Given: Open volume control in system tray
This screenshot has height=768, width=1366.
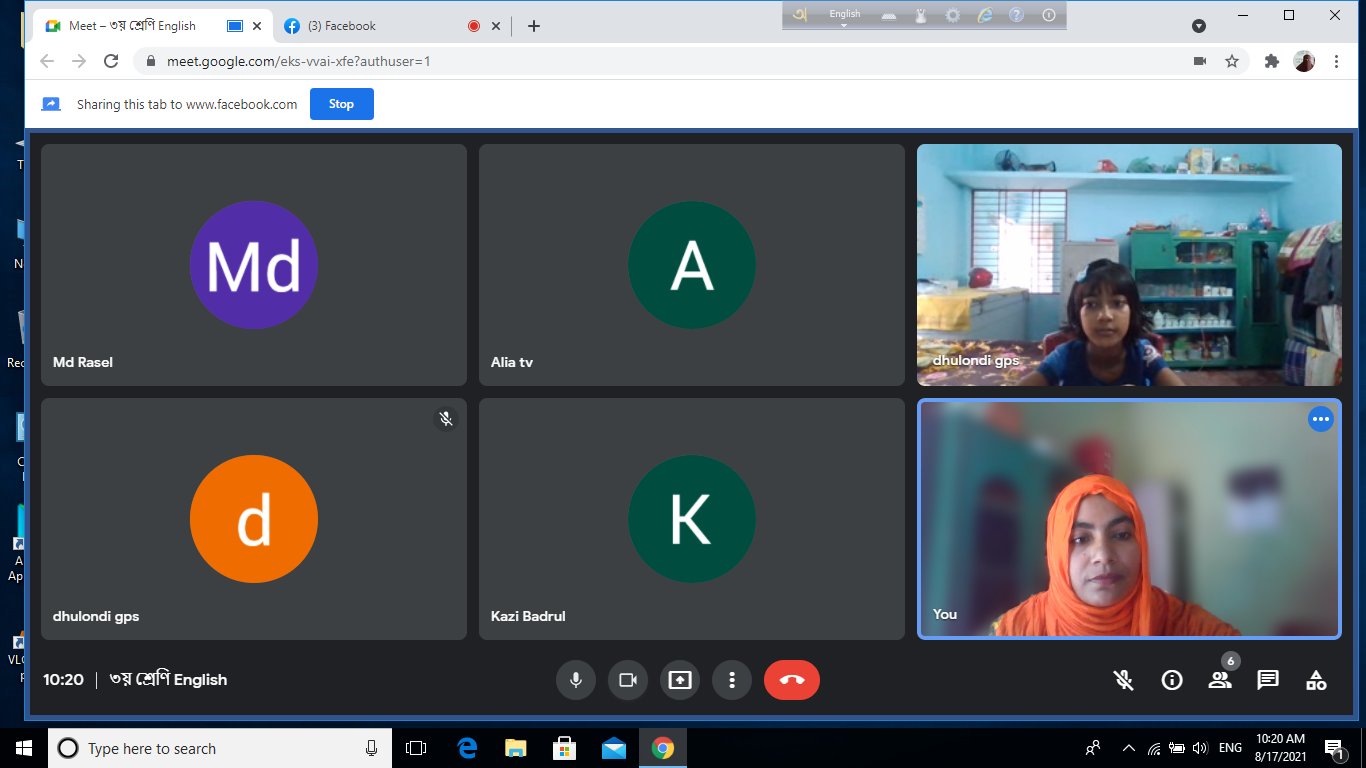Looking at the screenshot, I should (1200, 748).
